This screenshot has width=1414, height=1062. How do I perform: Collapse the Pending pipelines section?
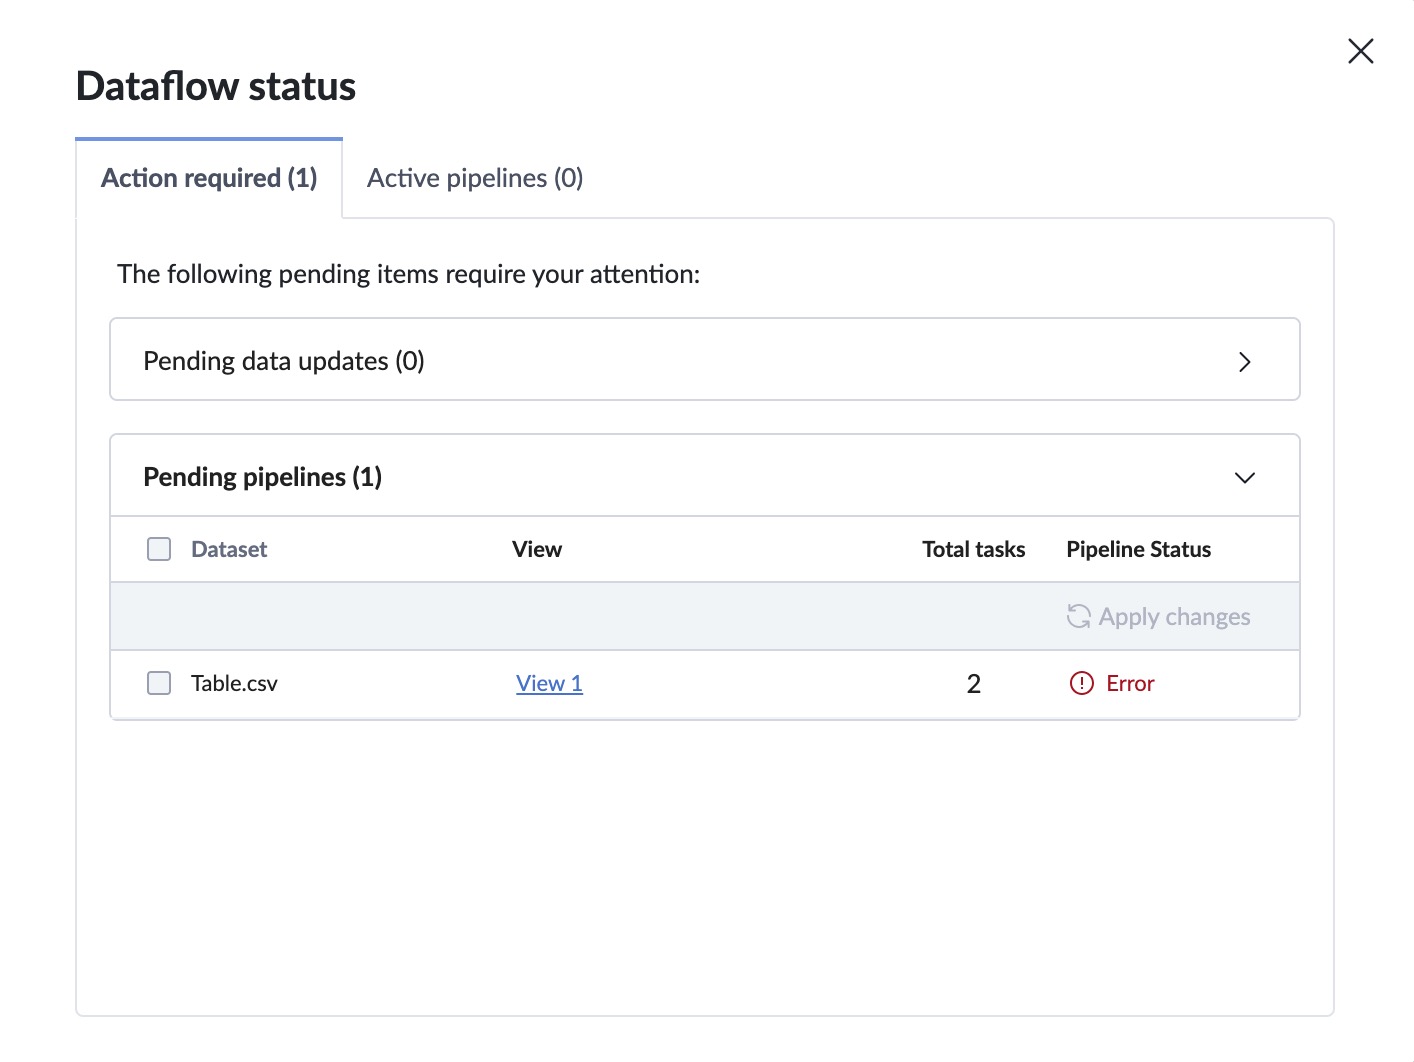pyautogui.click(x=1245, y=477)
